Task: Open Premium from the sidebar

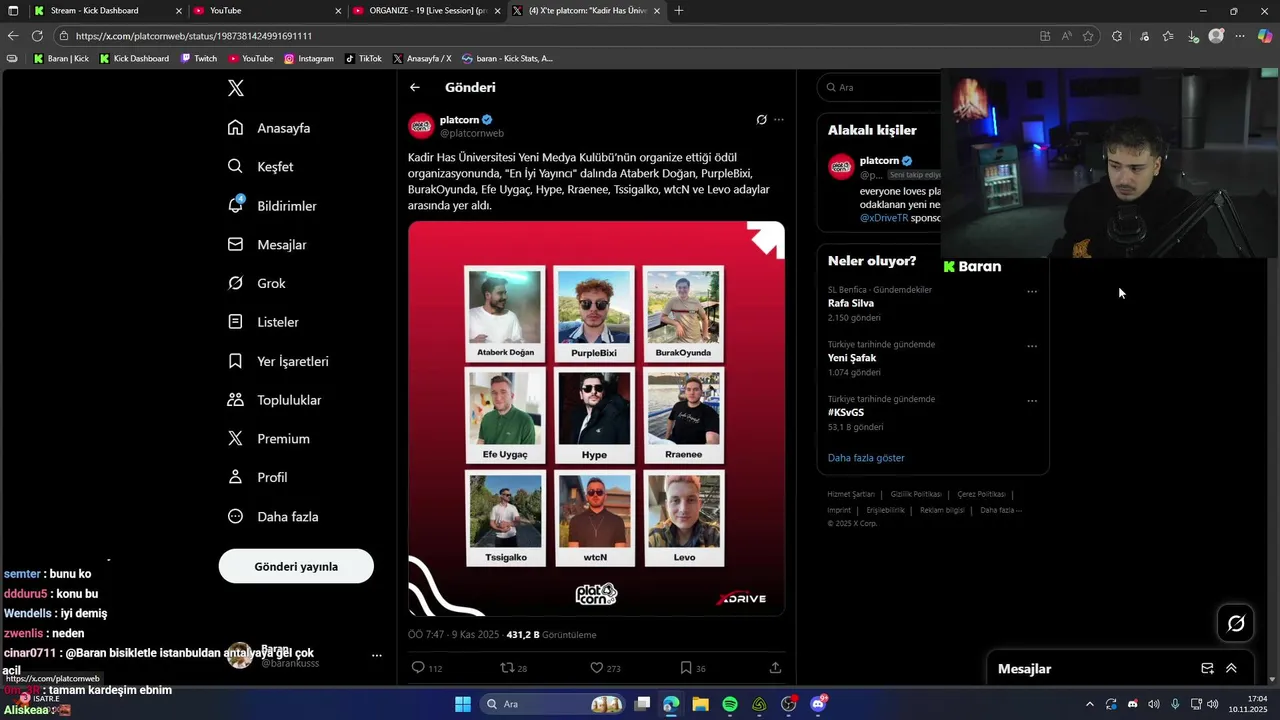Action: (x=268, y=439)
